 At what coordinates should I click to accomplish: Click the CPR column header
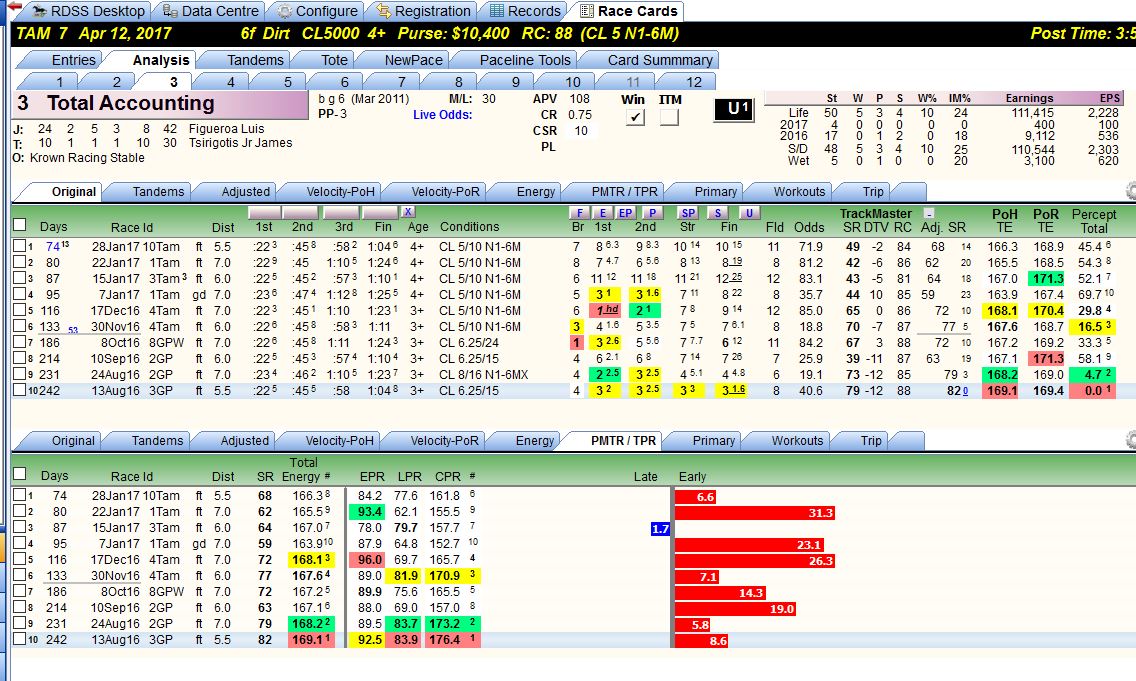tap(448, 476)
